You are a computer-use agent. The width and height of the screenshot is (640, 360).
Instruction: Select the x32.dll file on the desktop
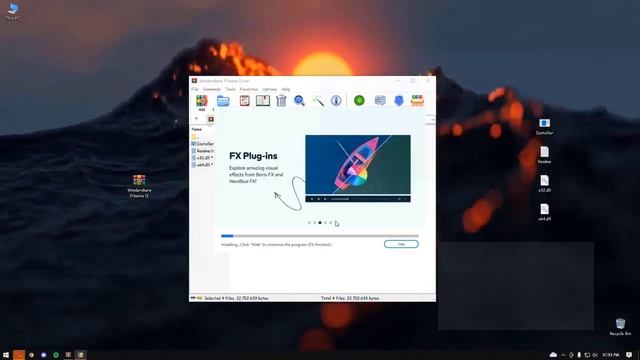pos(544,184)
